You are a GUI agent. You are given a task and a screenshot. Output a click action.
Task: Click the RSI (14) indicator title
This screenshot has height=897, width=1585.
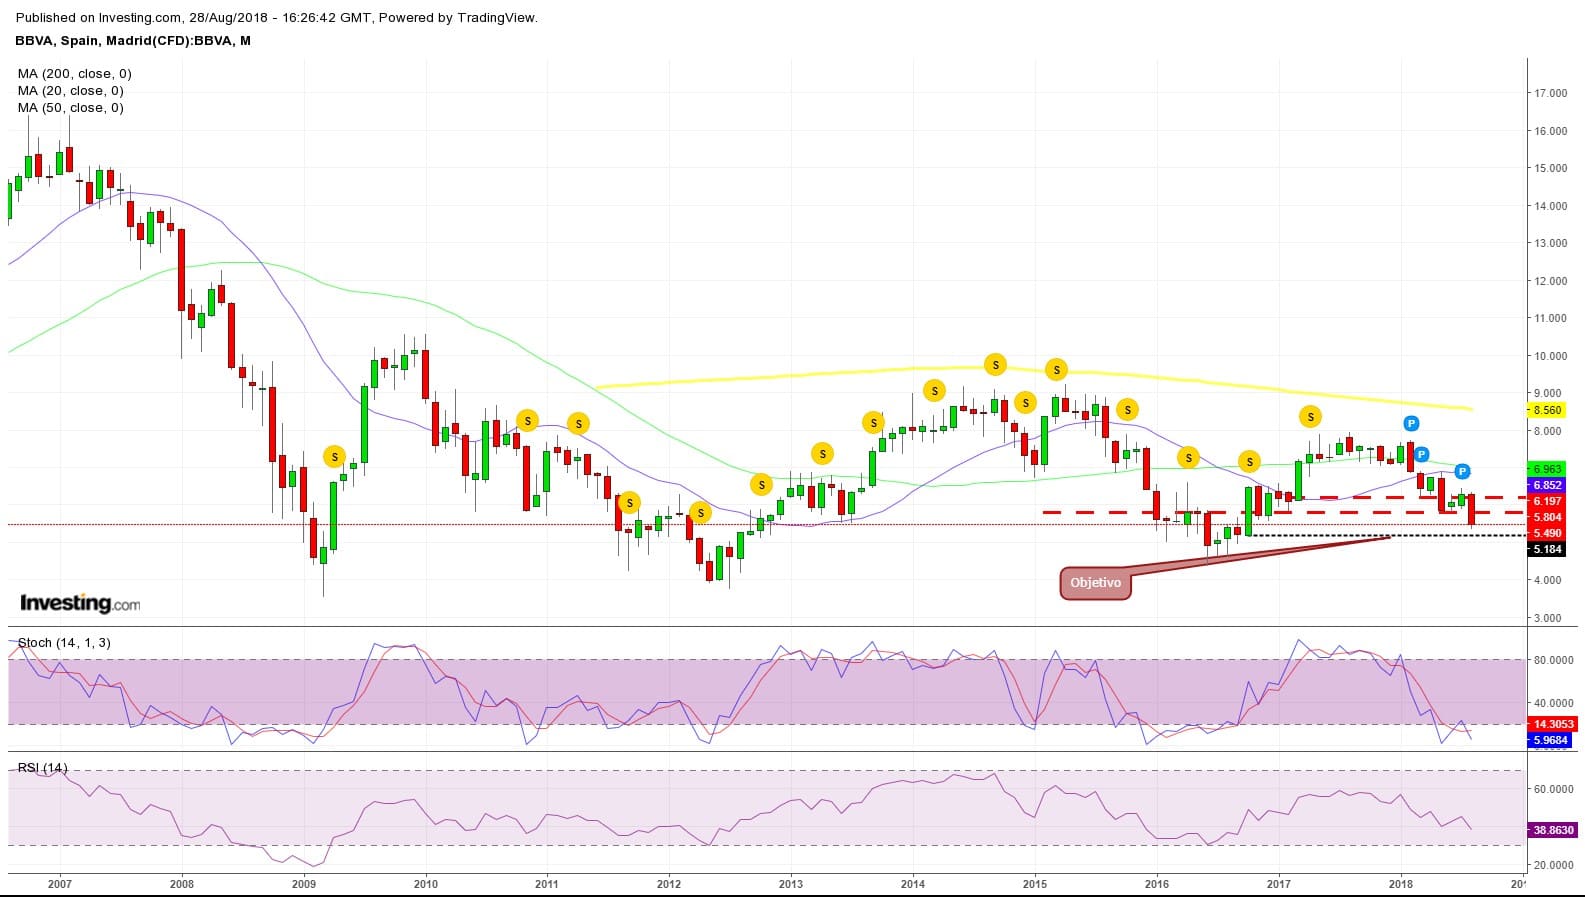pos(42,768)
